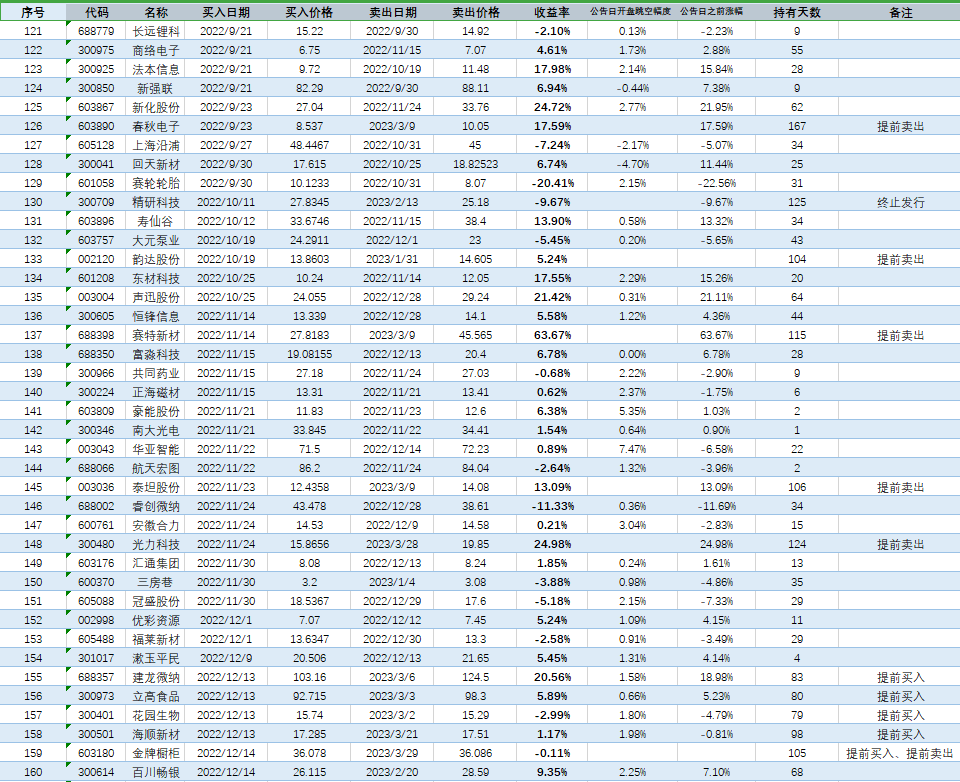This screenshot has width=960, height=782.
Task: Select the 持有天数 column header
Action: click(x=797, y=12)
